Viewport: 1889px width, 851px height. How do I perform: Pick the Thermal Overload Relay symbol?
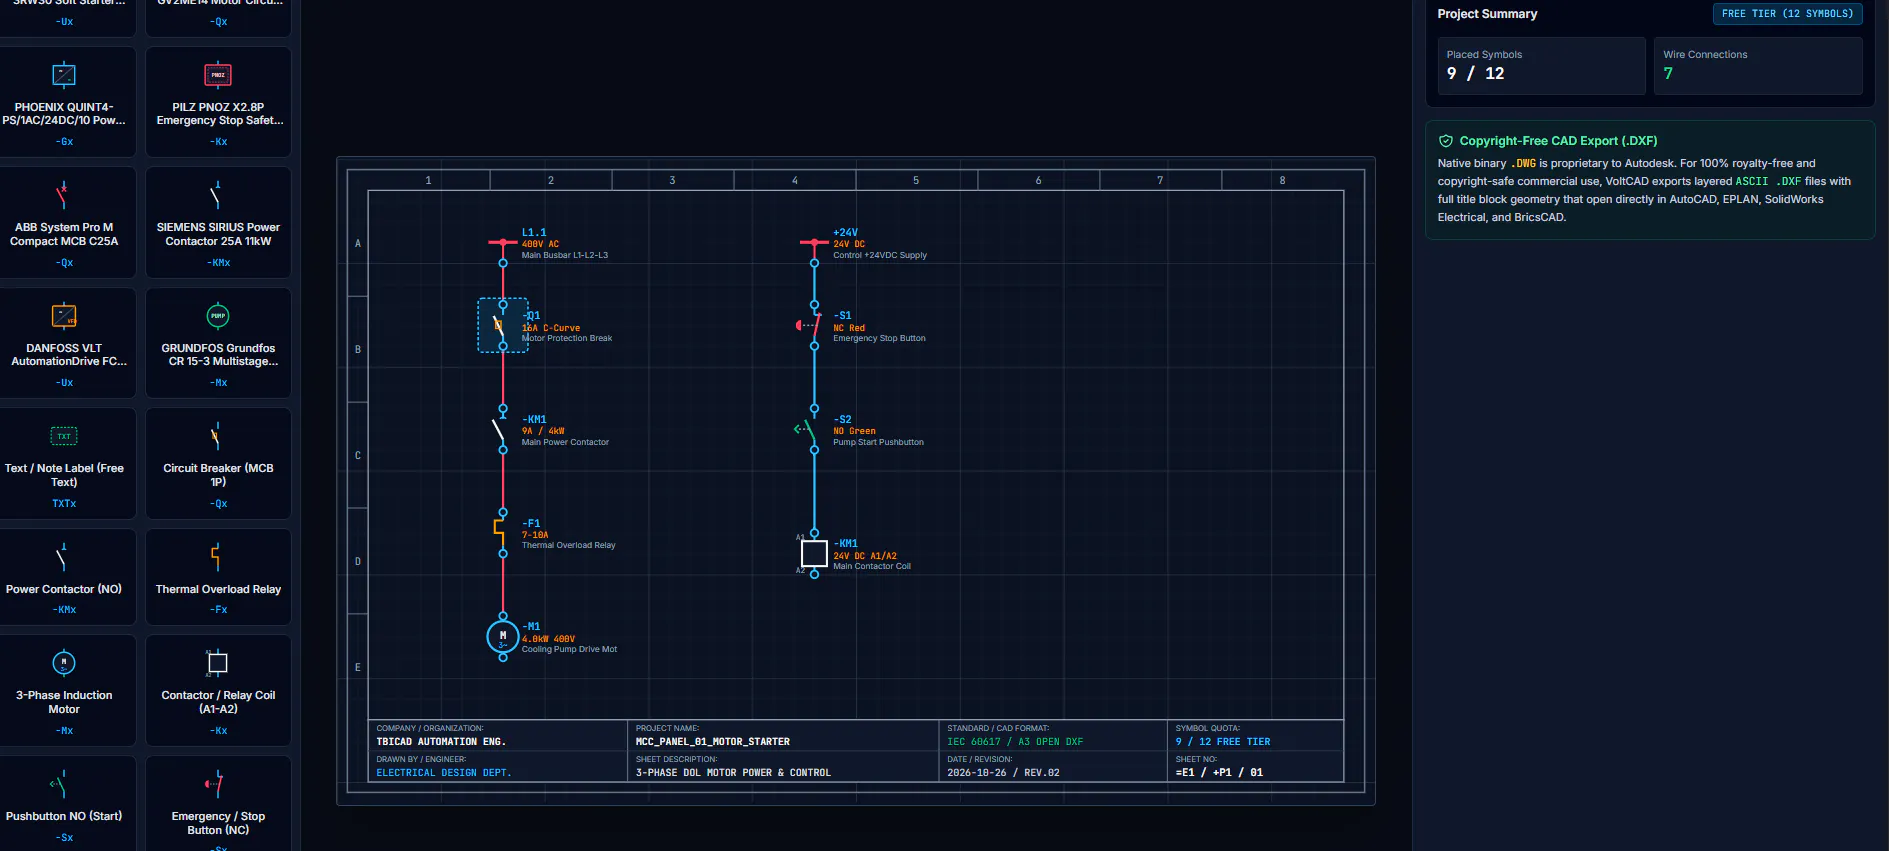pos(218,577)
